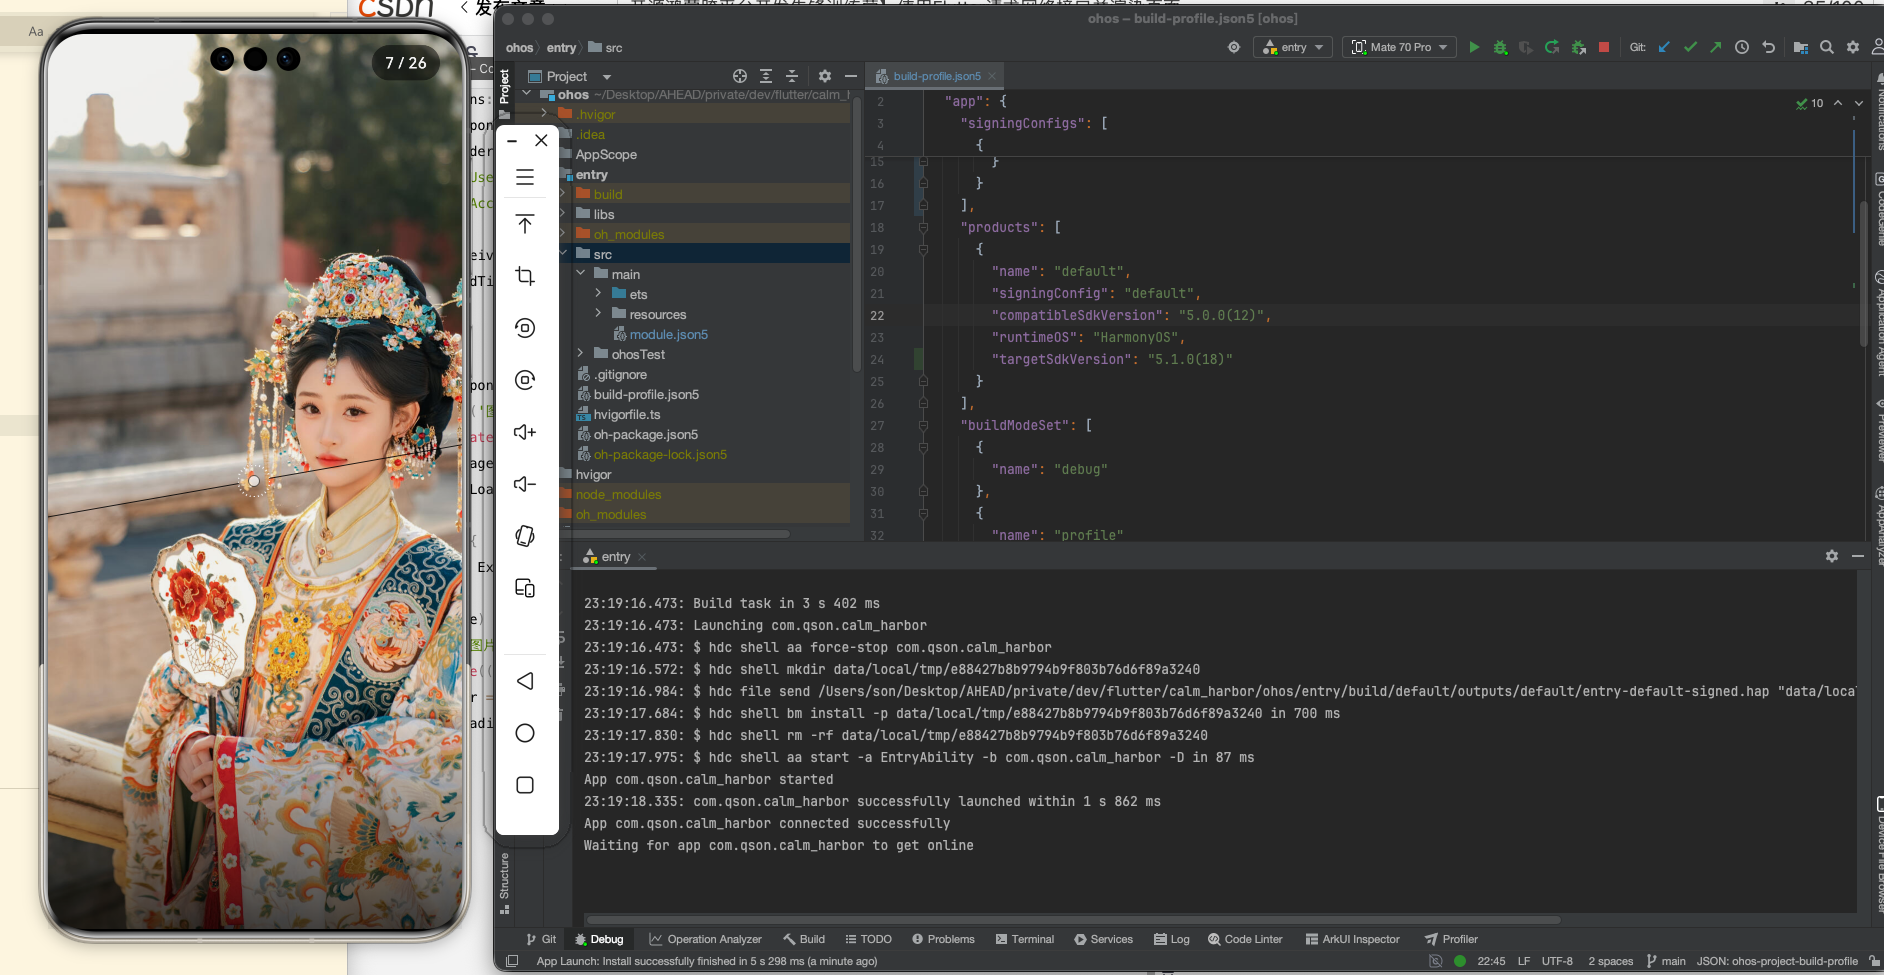
Task: Open the Git tool window tab
Action: click(x=541, y=939)
